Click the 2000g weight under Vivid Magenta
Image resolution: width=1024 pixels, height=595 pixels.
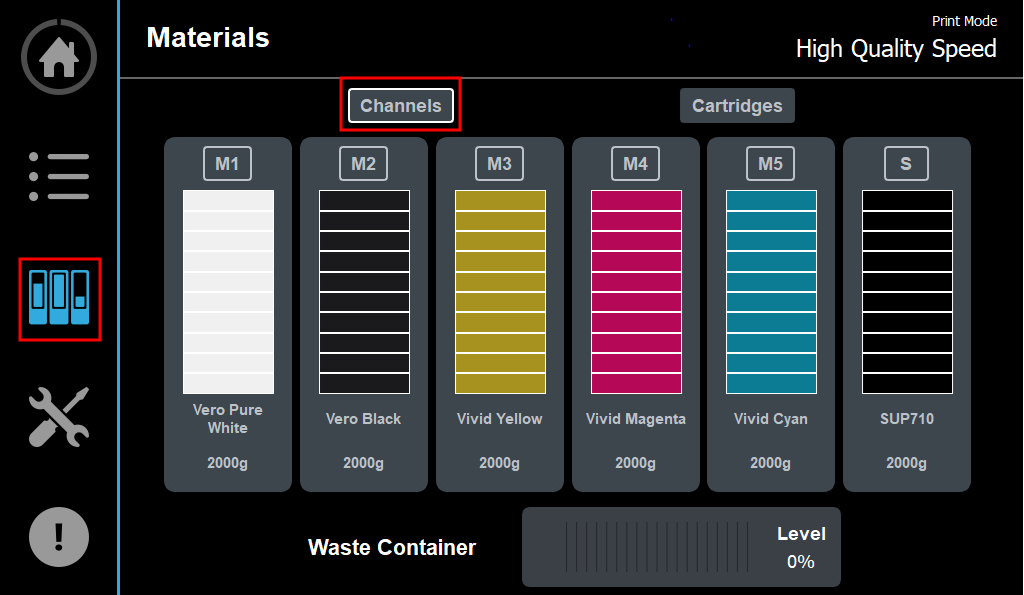[635, 463]
